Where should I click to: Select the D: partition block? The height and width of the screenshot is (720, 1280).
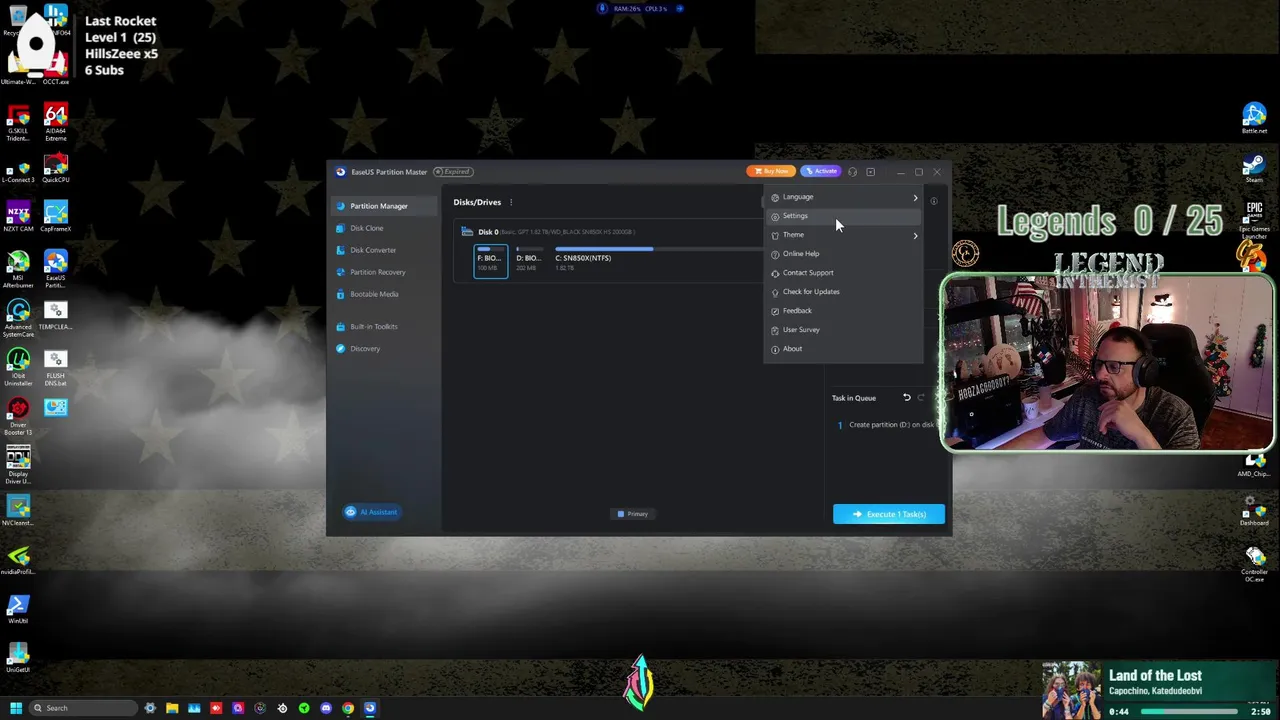(529, 260)
